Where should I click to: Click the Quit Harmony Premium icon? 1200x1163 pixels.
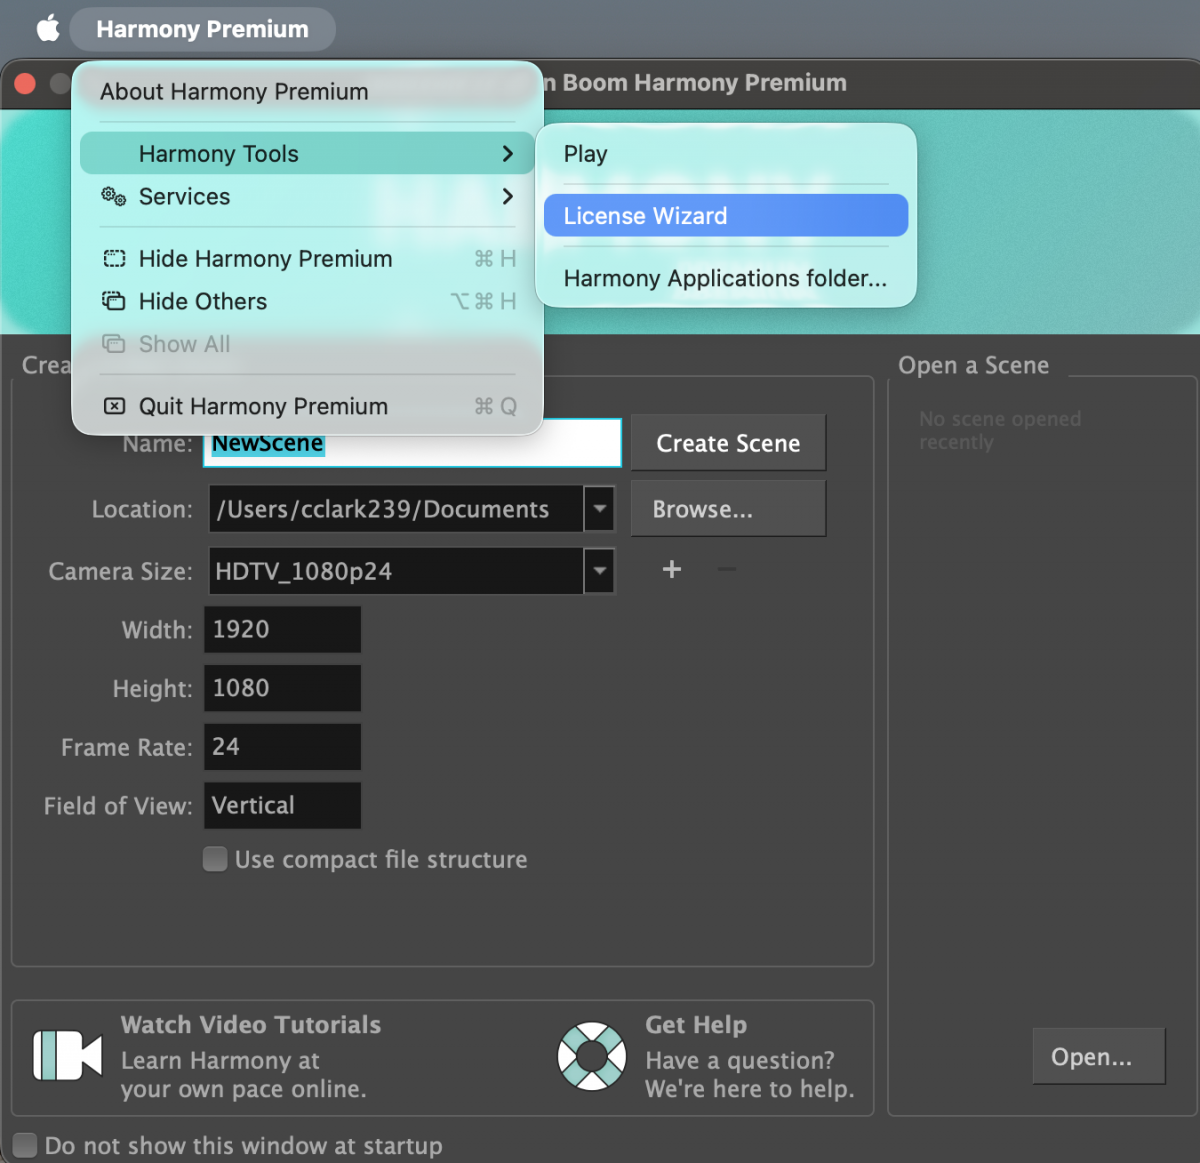[115, 407]
